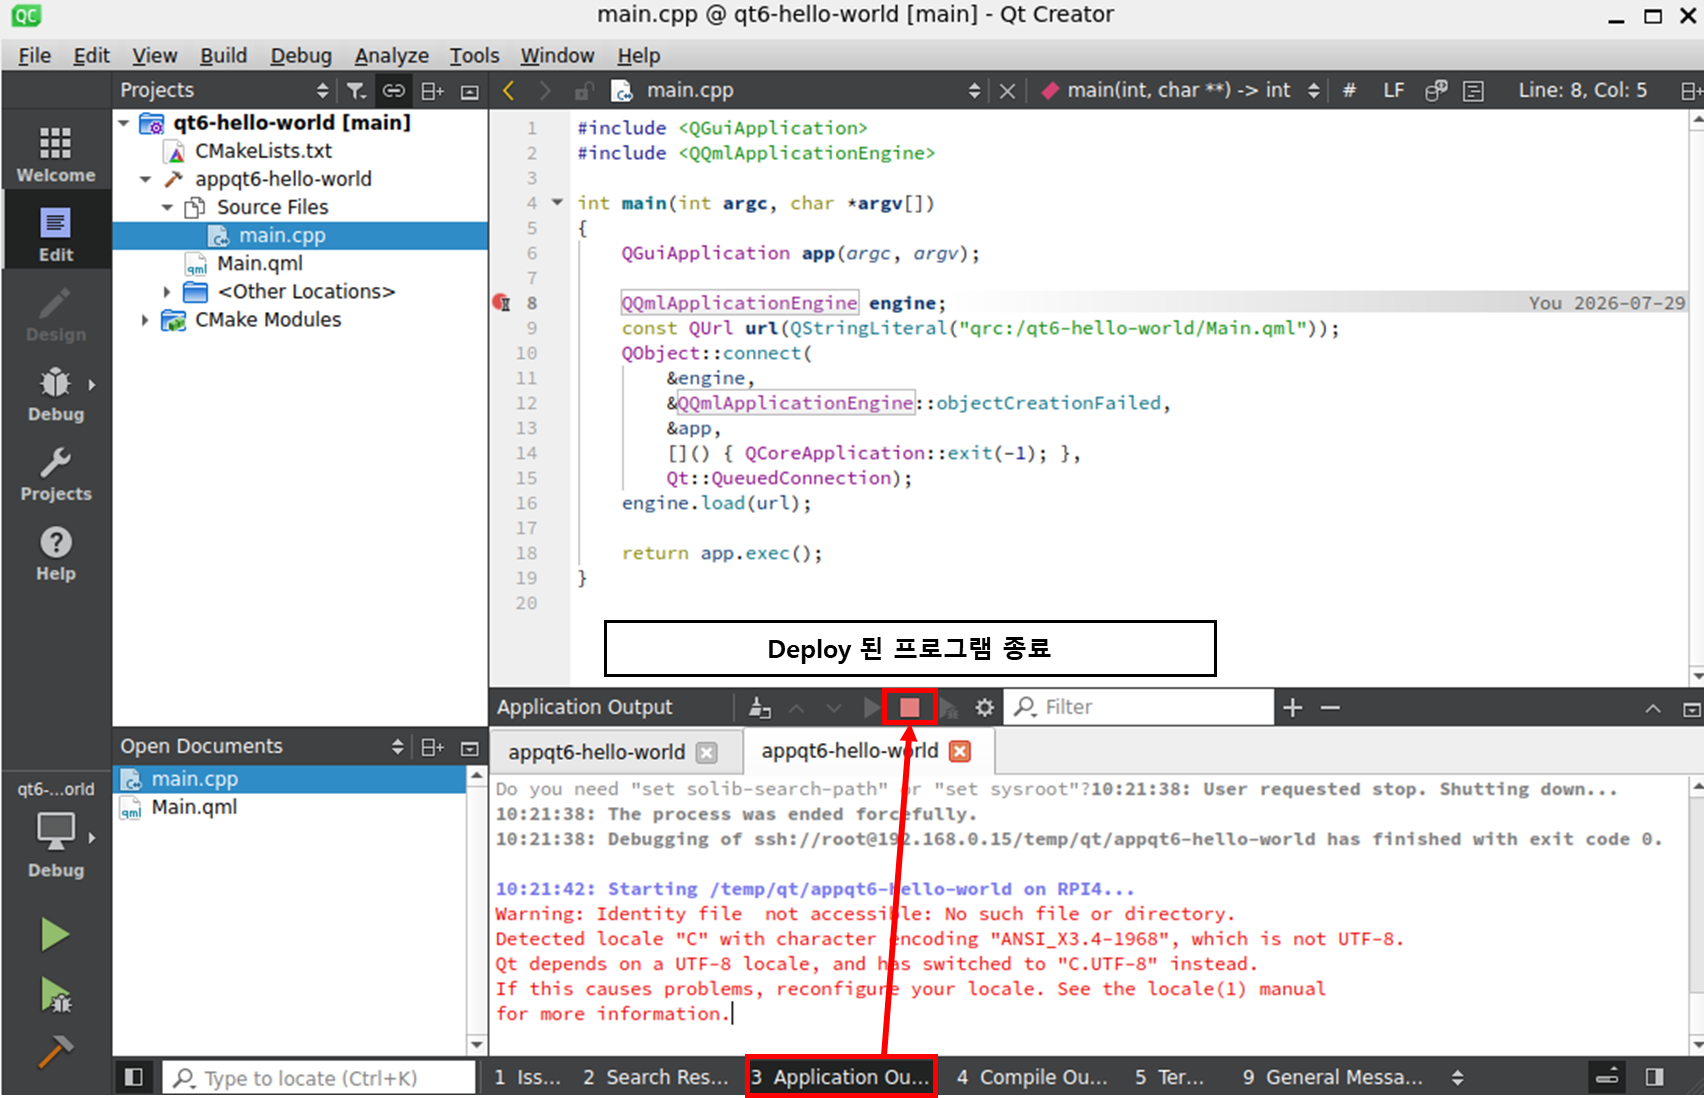Image resolution: width=1704 pixels, height=1098 pixels.
Task: Select Main.qml in Open Documents
Action: tap(194, 807)
